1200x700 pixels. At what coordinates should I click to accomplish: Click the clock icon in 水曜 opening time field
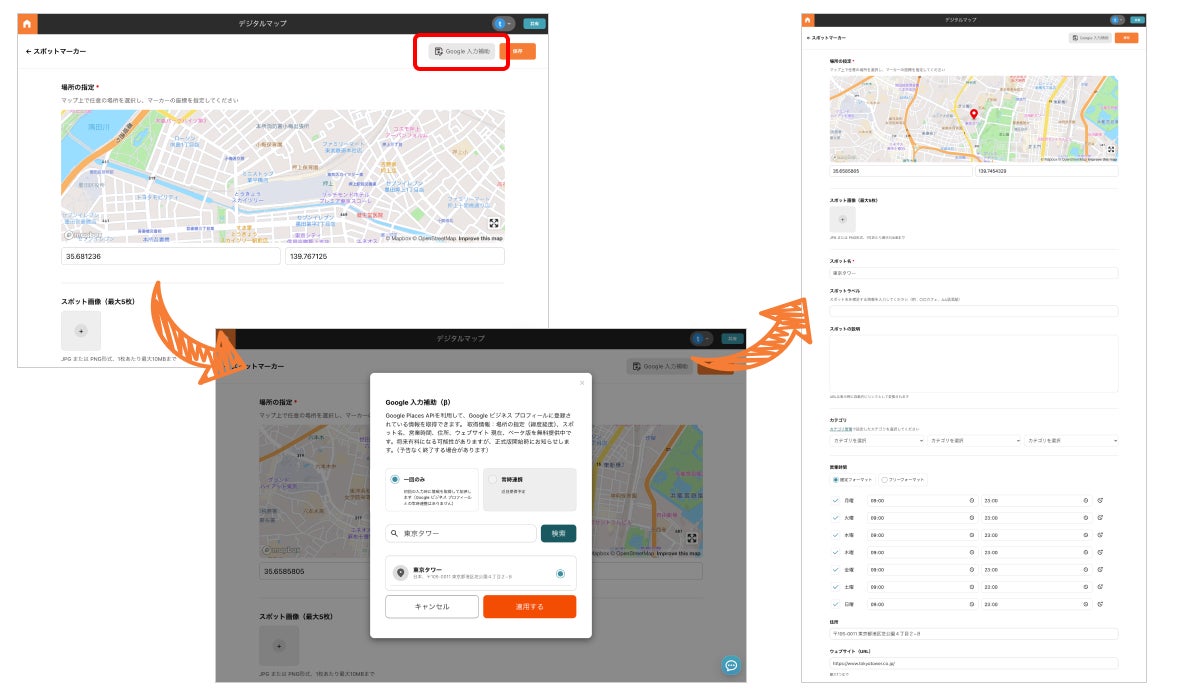[x=972, y=535]
